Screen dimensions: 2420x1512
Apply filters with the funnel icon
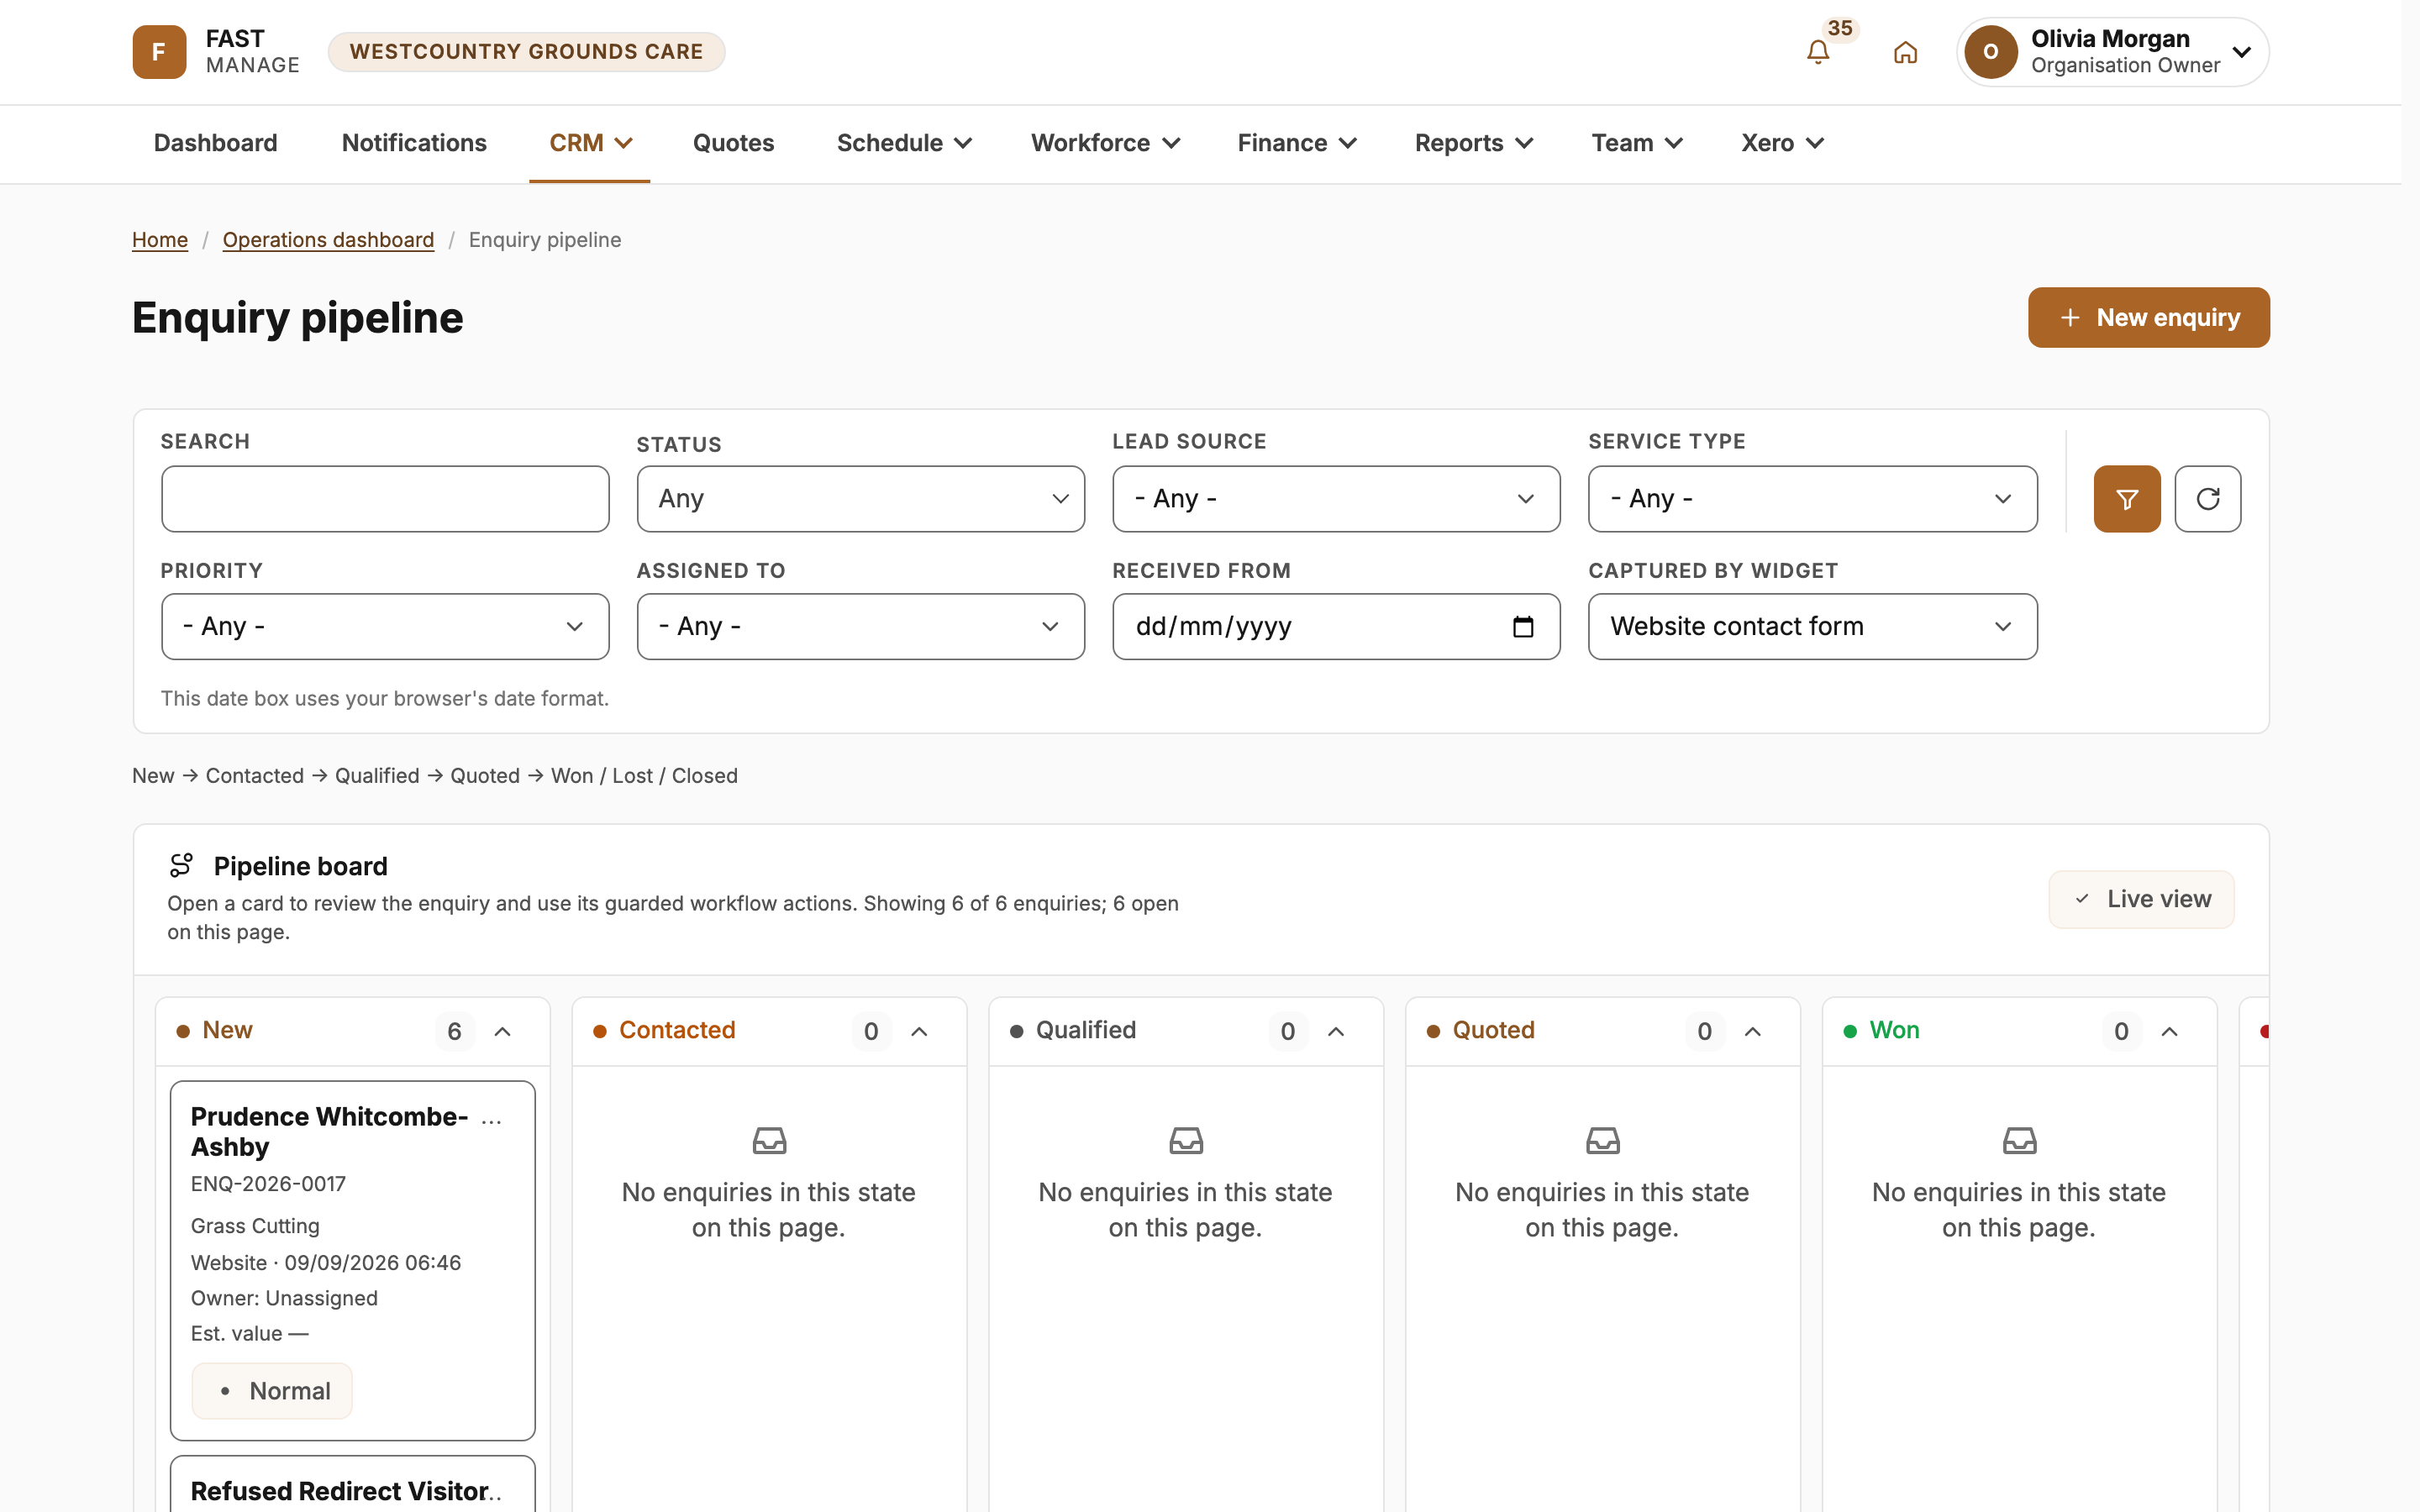coord(2126,498)
